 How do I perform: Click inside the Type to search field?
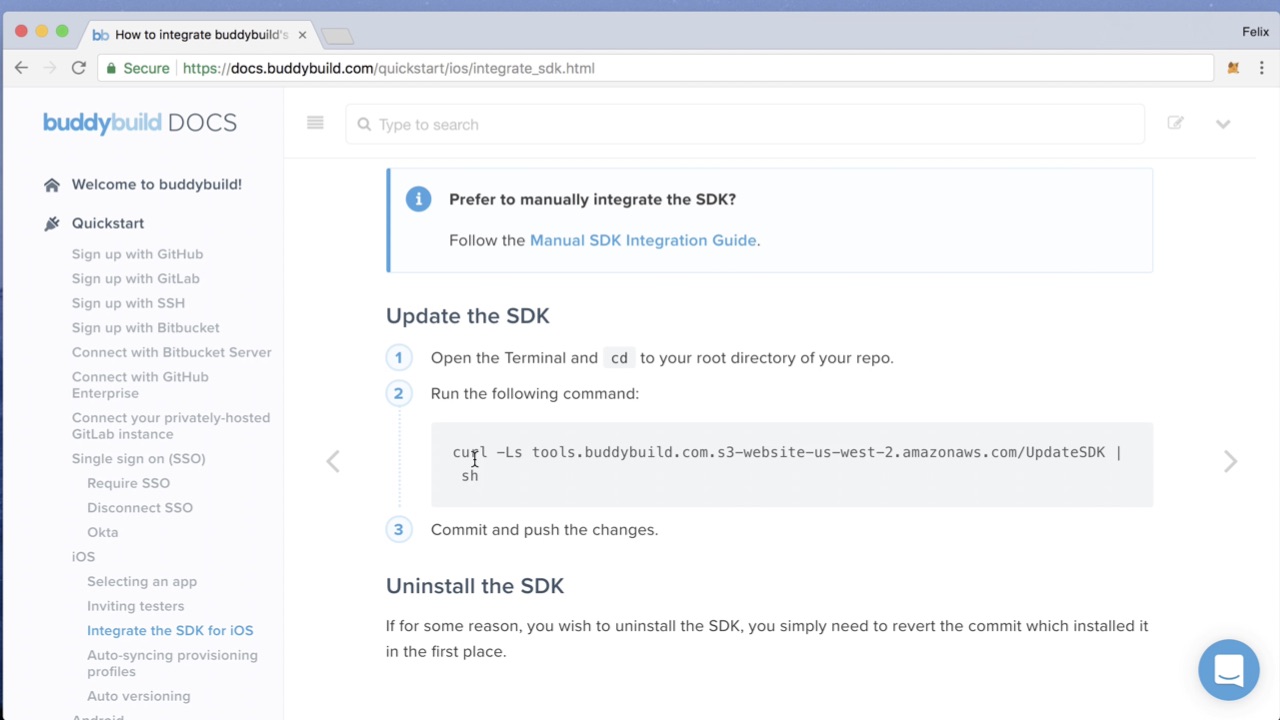(500, 124)
